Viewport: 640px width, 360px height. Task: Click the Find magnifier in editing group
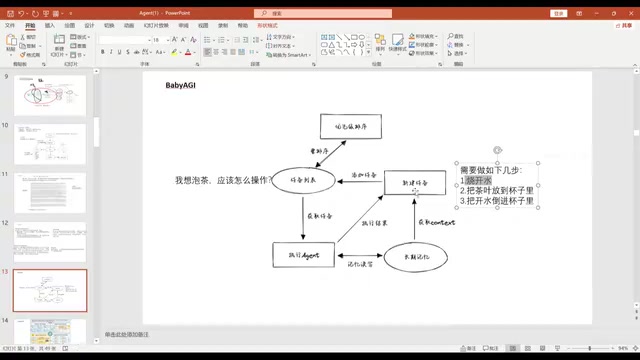456,36
